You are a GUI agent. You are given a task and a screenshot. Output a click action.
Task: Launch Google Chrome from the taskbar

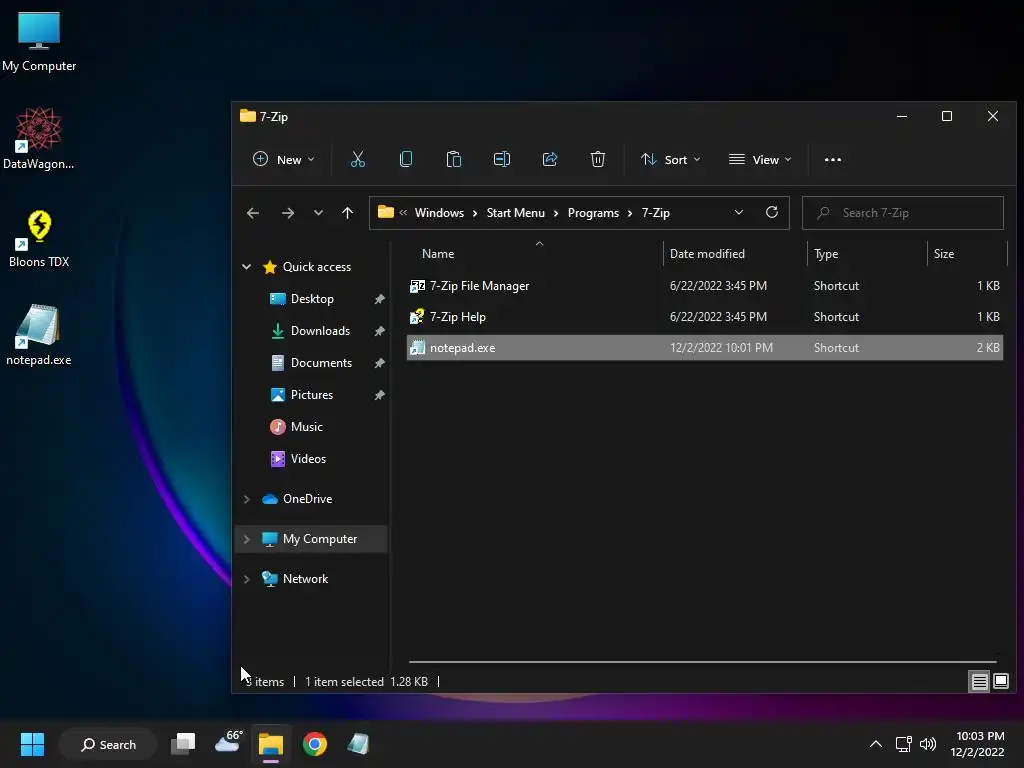click(x=315, y=744)
